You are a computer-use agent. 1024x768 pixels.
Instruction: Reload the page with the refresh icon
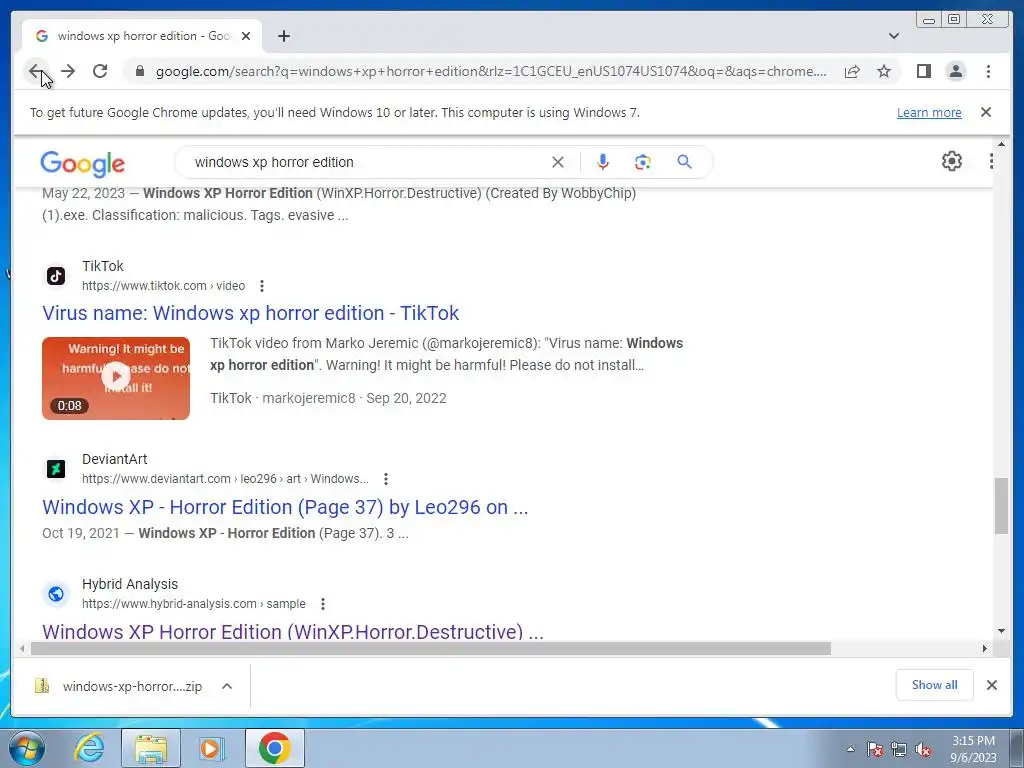coord(100,71)
